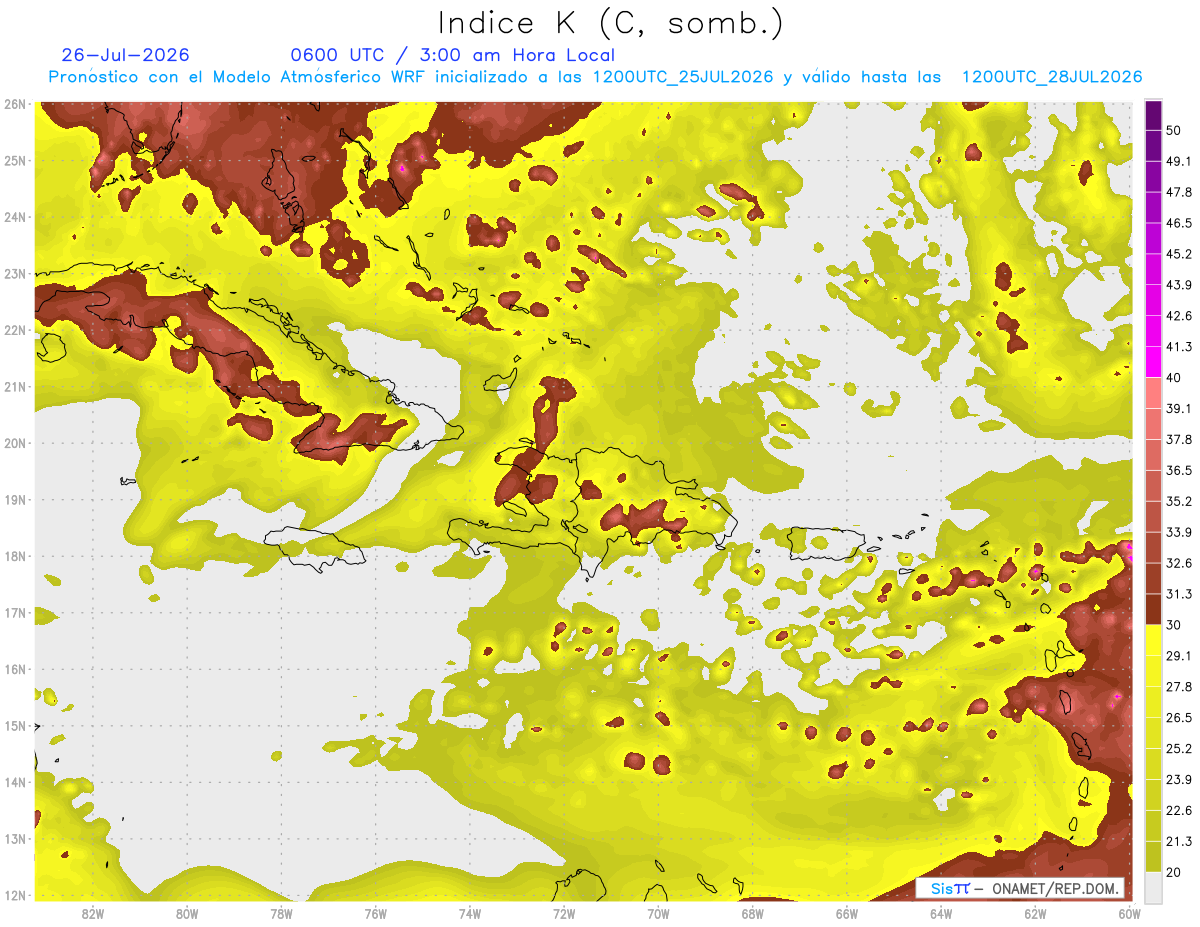Click the latitude axis label '26N'
Image resolution: width=1200 pixels, height=927 pixels.
coord(15,104)
